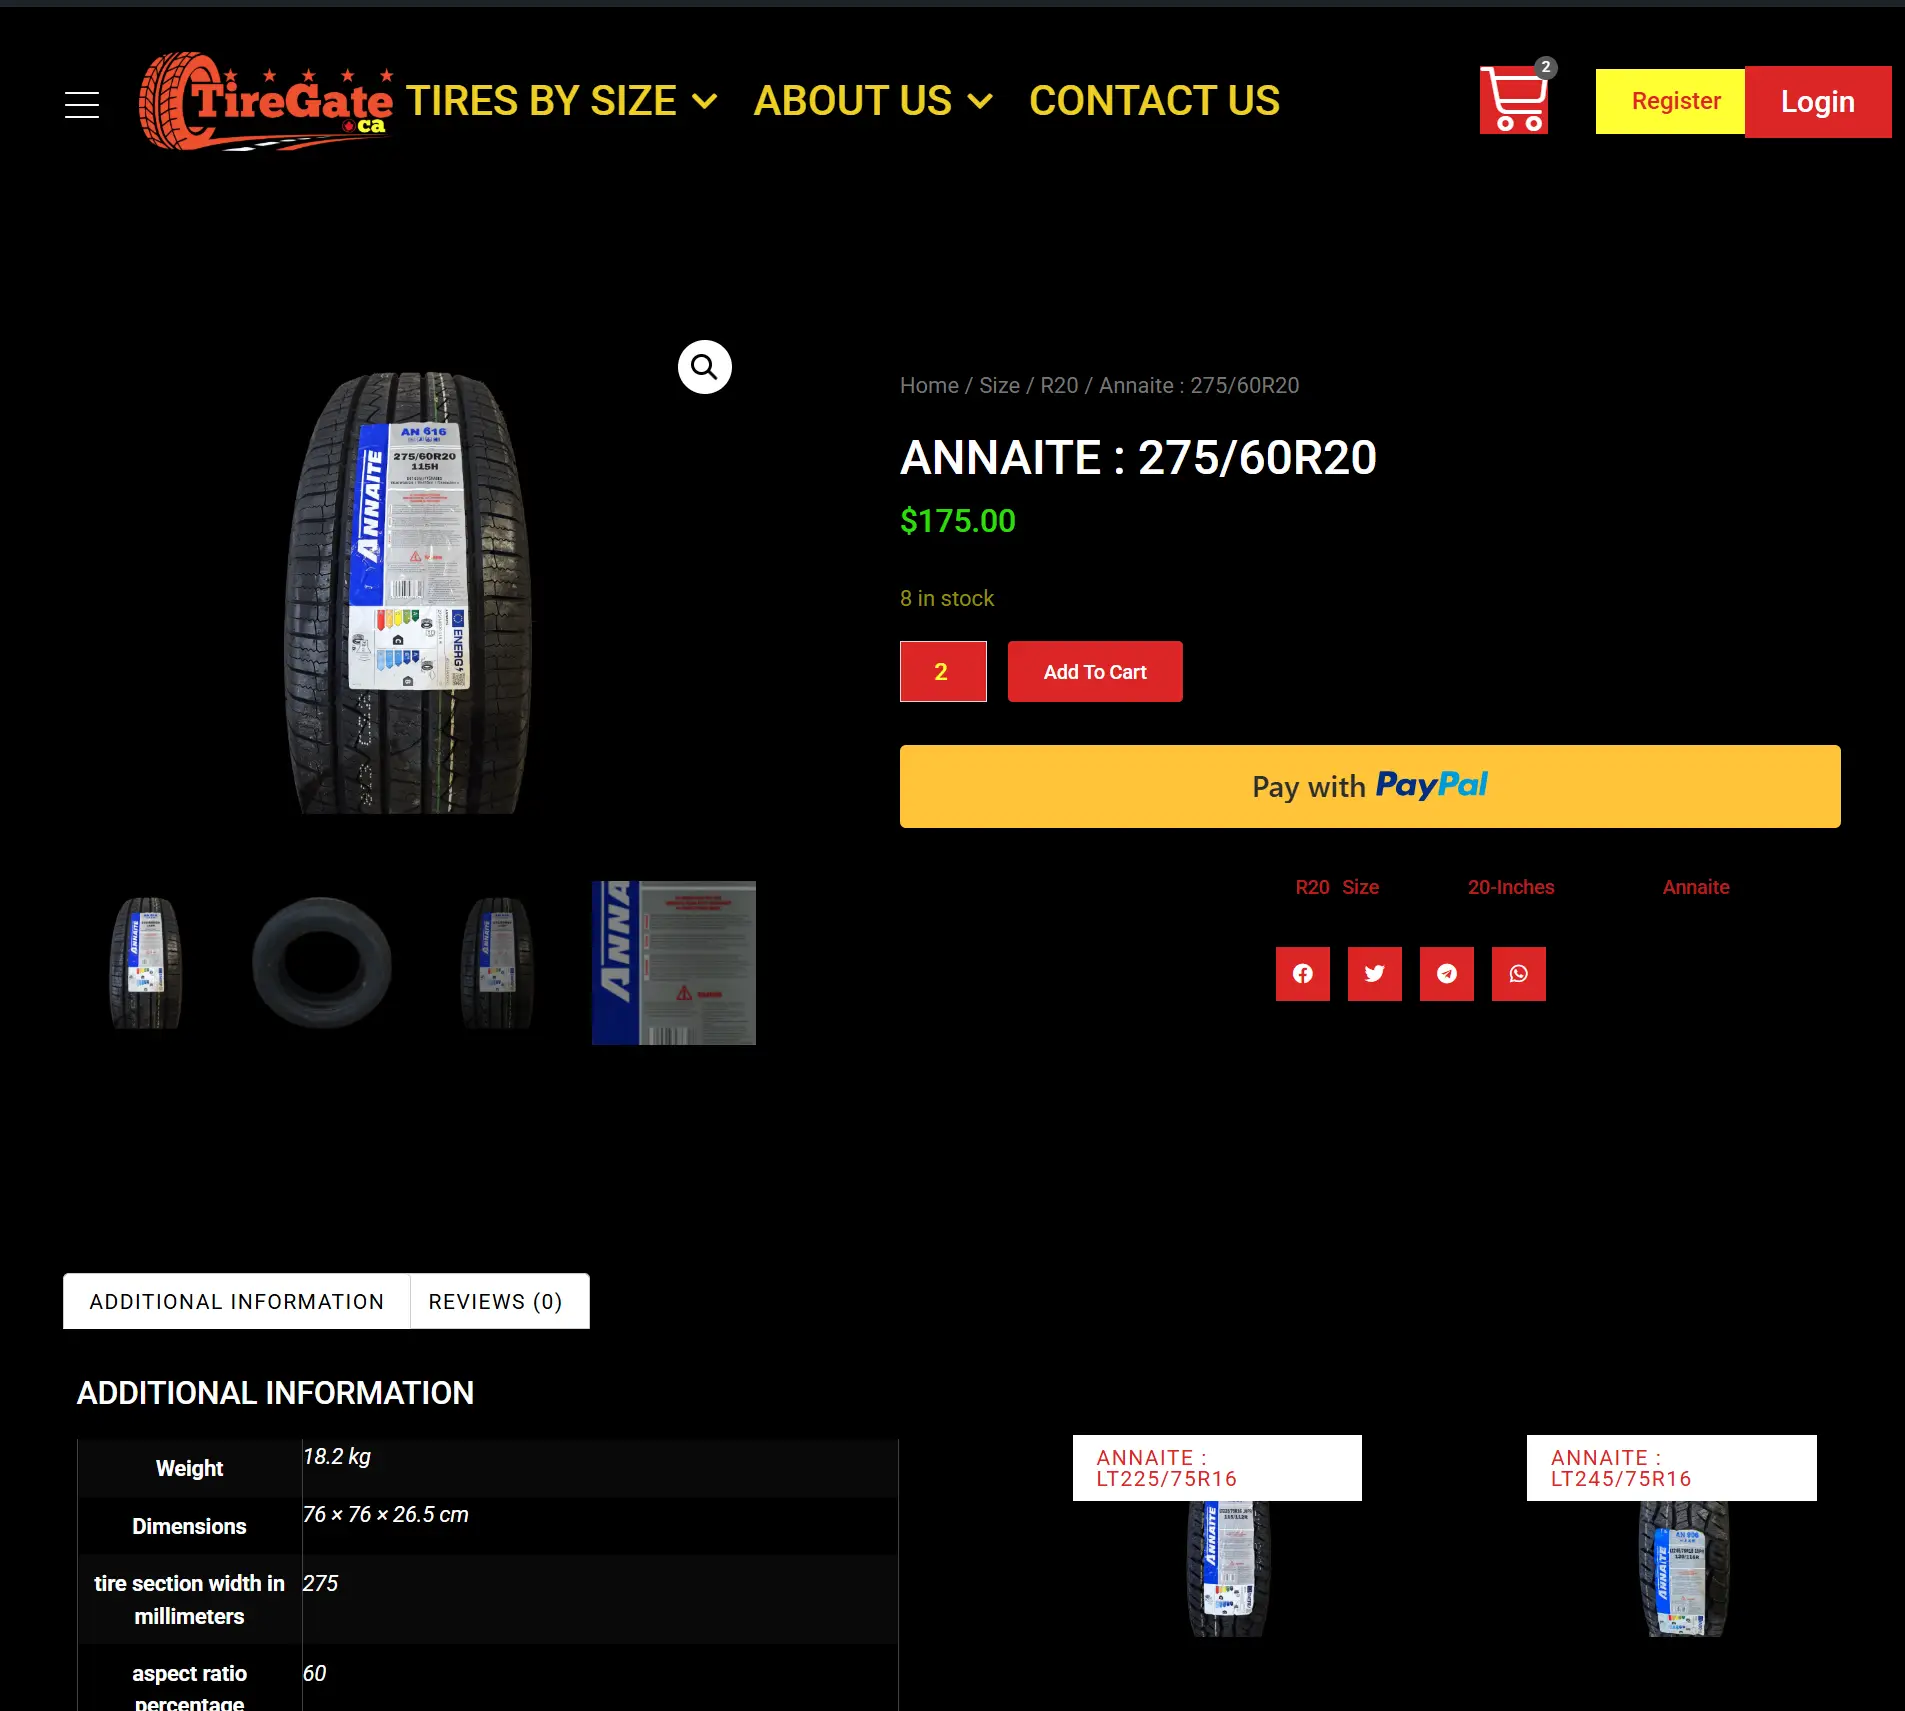Click the Add To Cart button

pyautogui.click(x=1094, y=672)
